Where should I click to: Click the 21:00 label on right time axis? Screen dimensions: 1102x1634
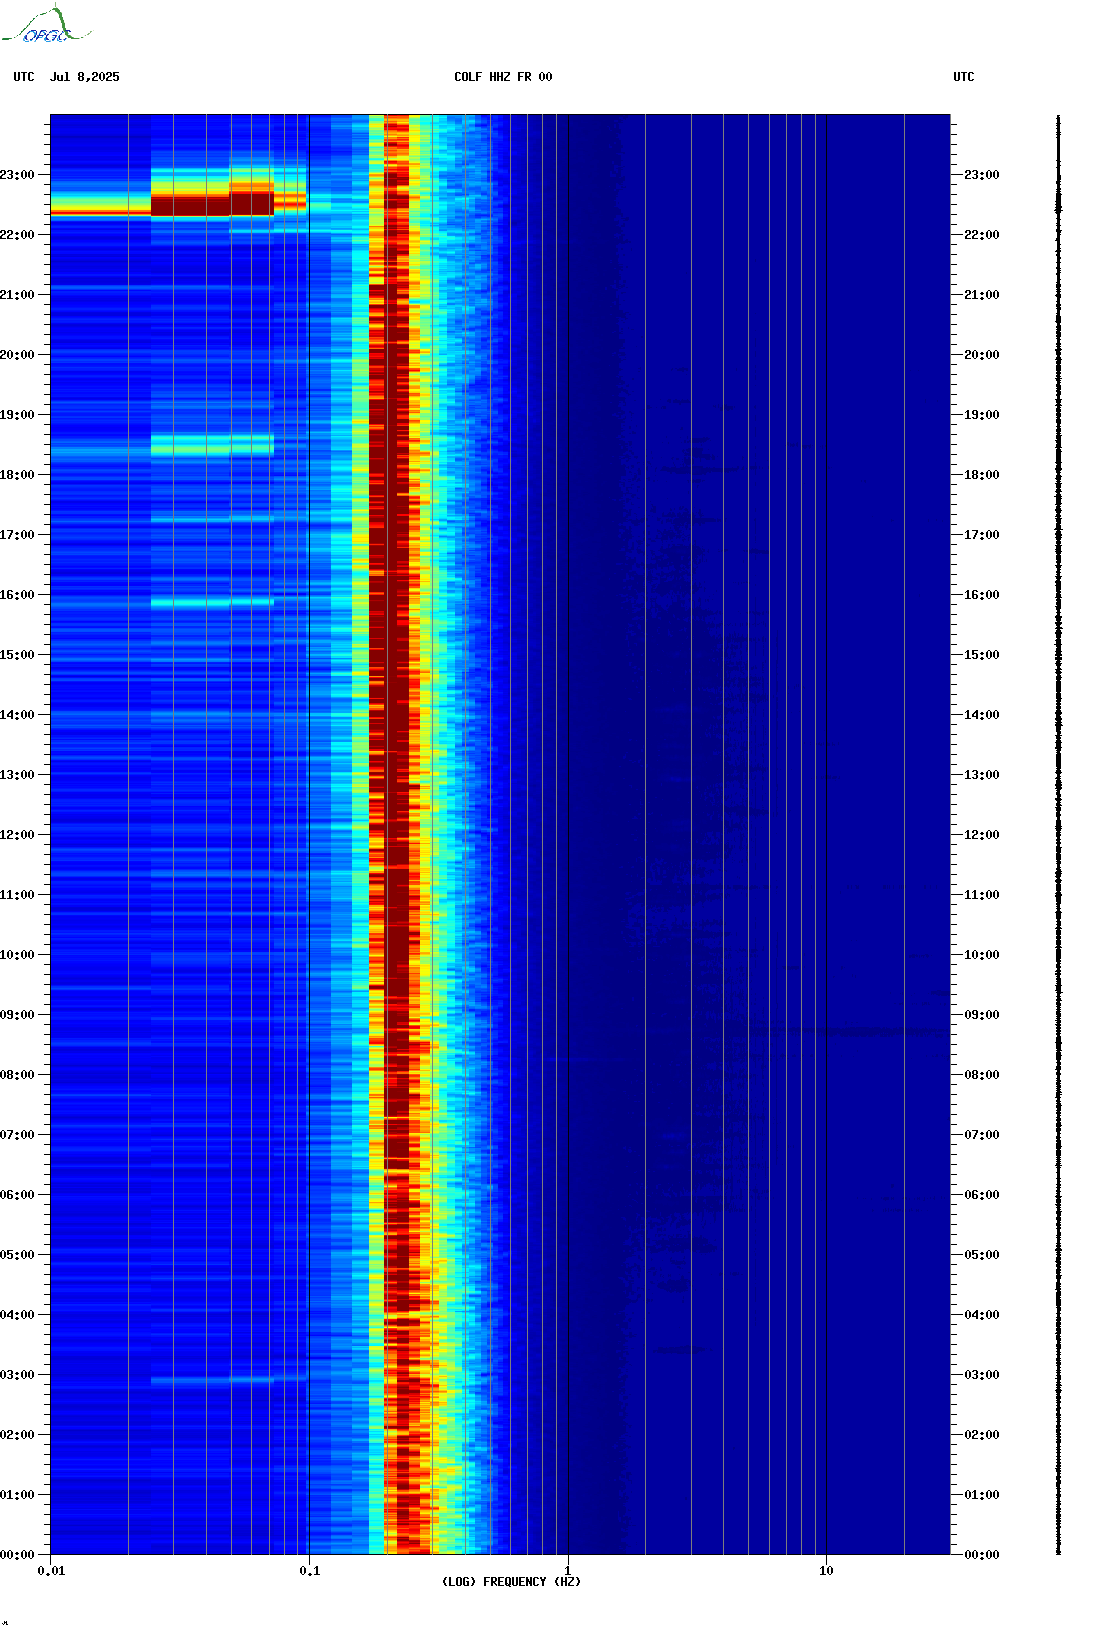click(x=981, y=295)
